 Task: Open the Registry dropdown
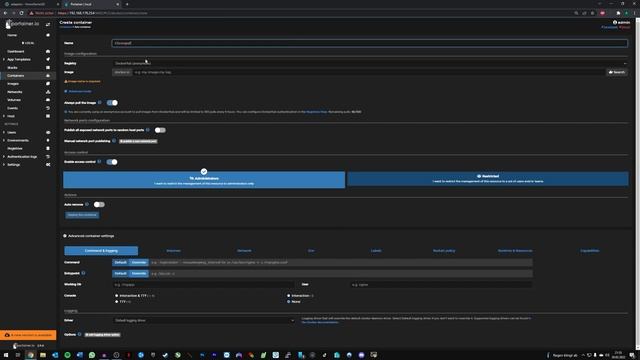pos(370,63)
